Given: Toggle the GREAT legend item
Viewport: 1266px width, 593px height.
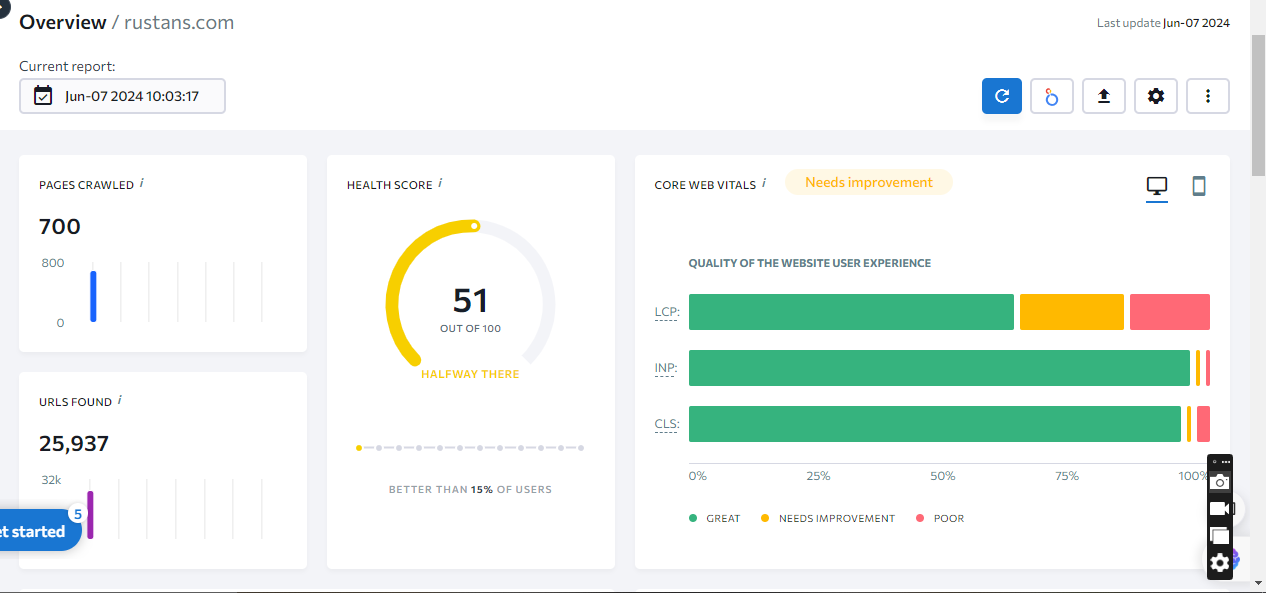Looking at the screenshot, I should pos(715,518).
